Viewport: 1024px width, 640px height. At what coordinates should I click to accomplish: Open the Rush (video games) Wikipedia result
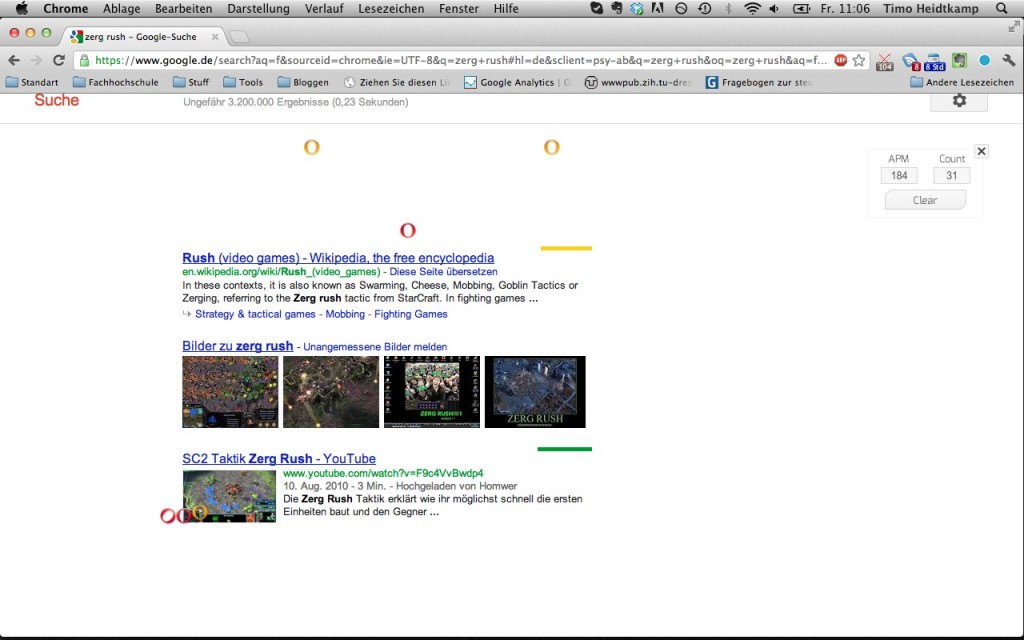[x=338, y=258]
